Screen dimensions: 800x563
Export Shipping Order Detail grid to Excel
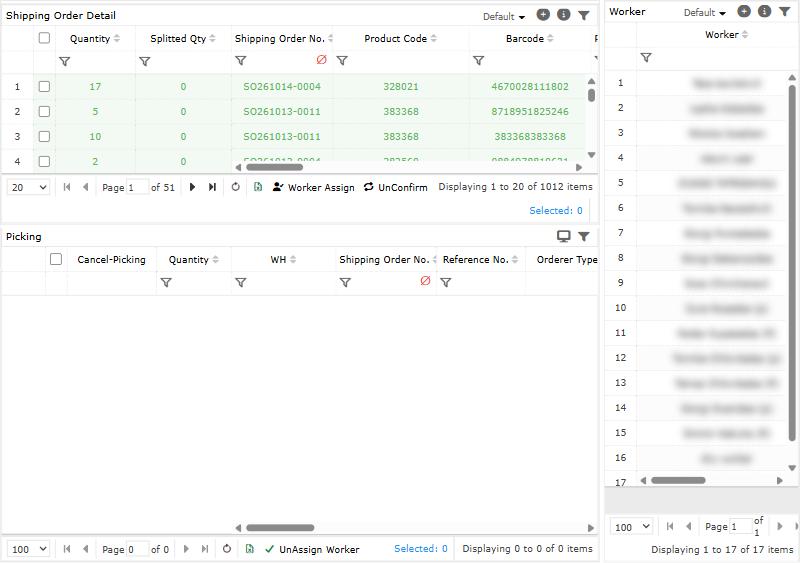258,187
